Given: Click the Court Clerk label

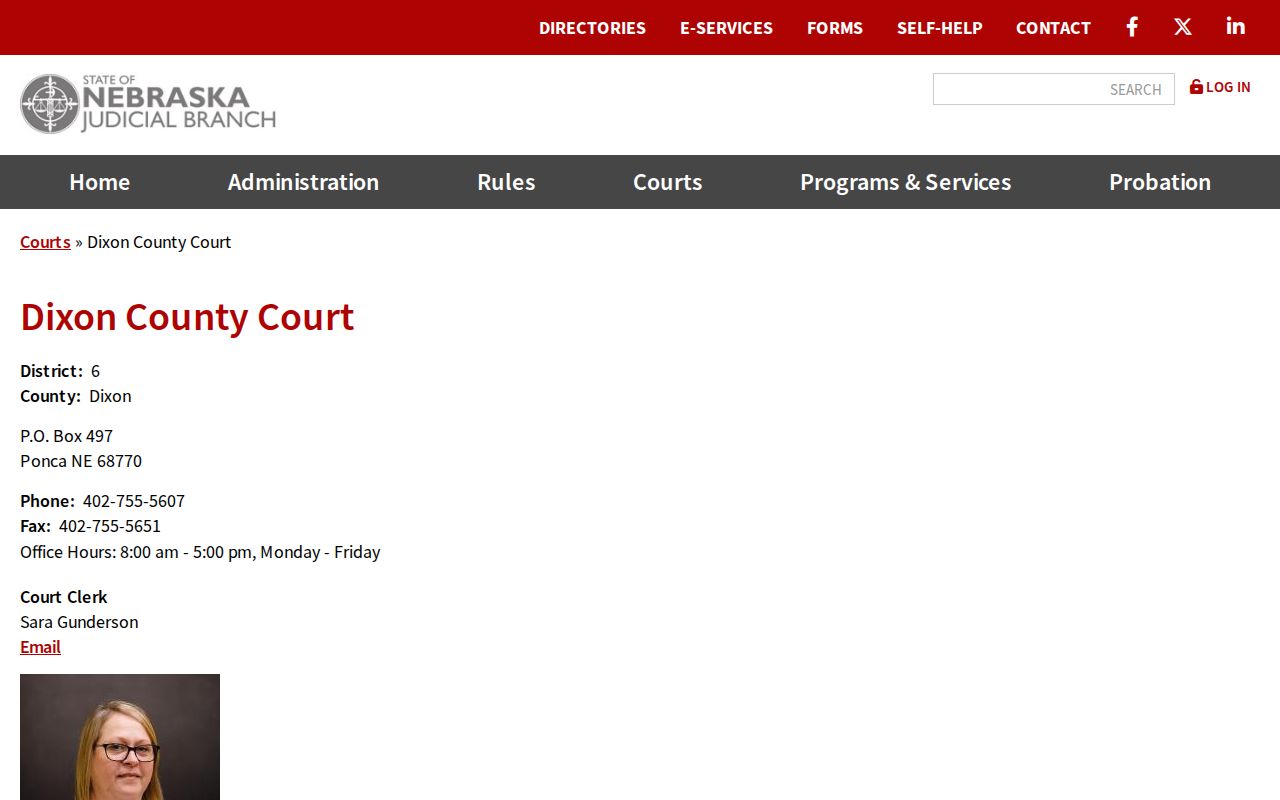Looking at the screenshot, I should tap(64, 597).
